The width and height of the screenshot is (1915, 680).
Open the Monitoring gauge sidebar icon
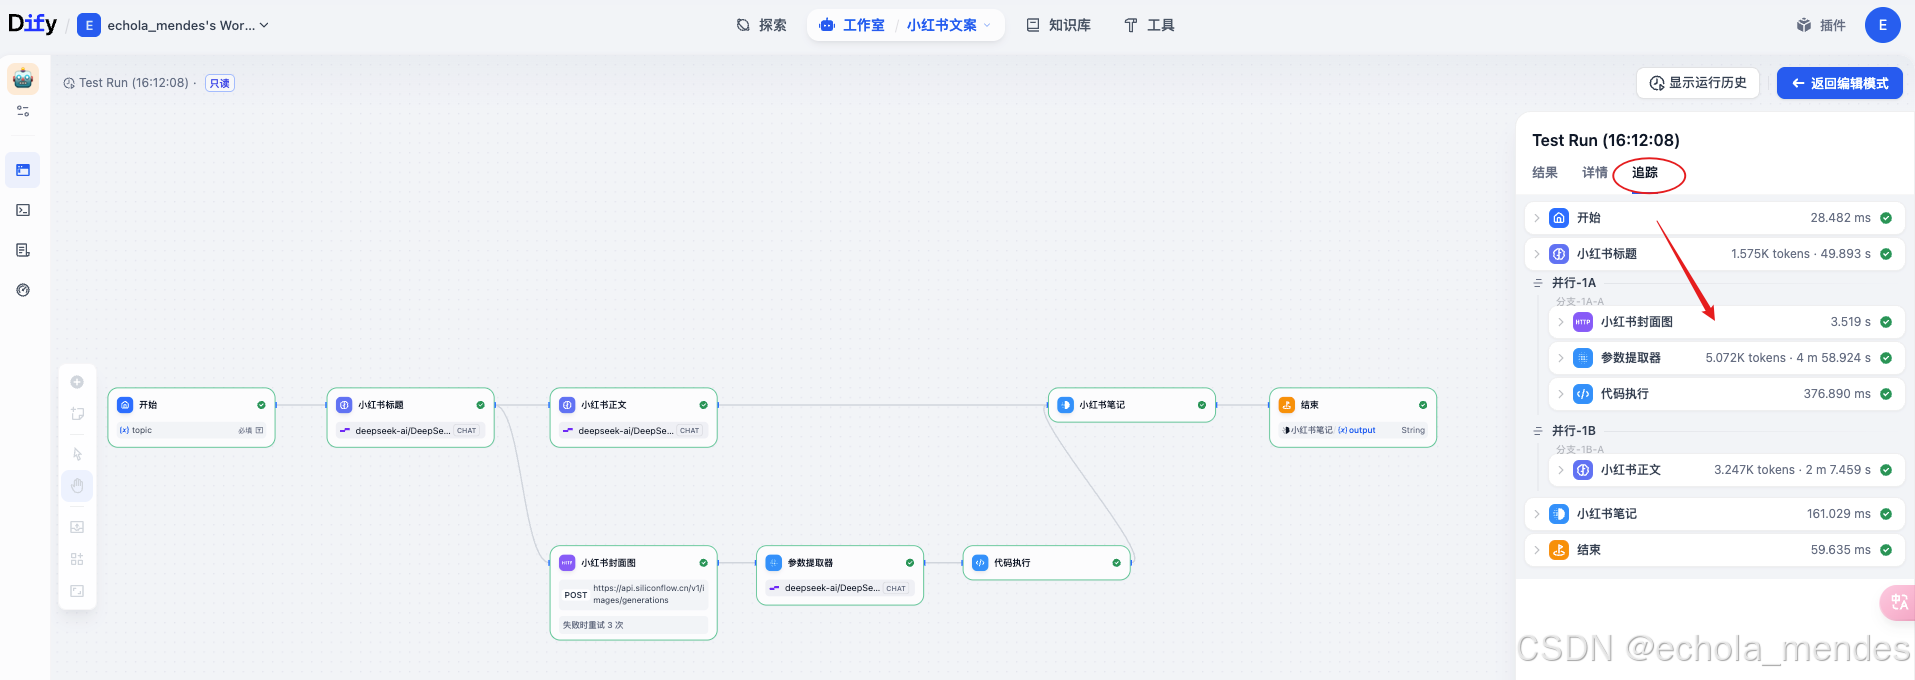pyautogui.click(x=23, y=290)
